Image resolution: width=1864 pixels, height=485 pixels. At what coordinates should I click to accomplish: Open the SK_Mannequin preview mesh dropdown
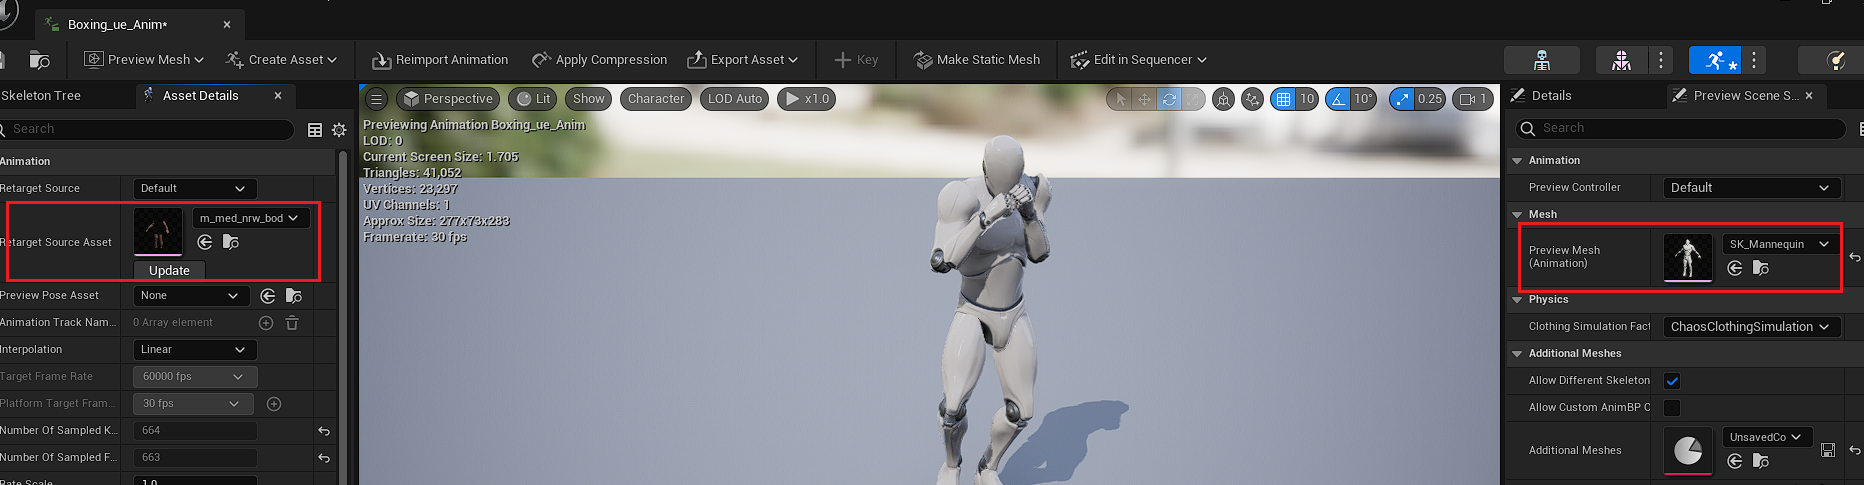tap(1780, 244)
